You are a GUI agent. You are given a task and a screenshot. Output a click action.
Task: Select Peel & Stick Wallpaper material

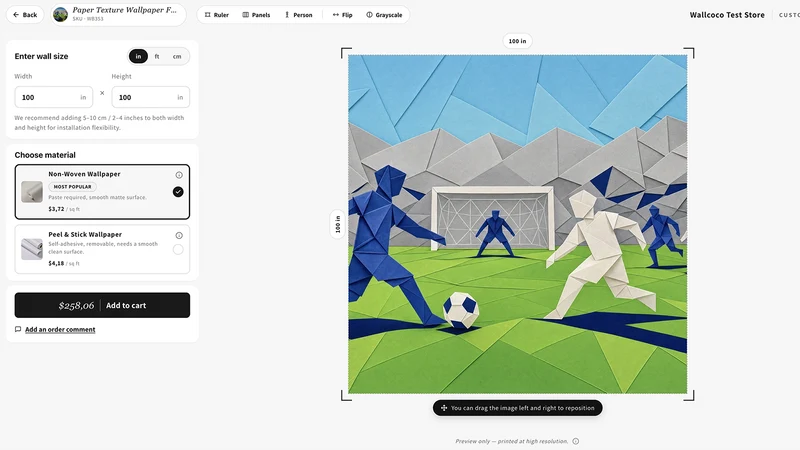tap(102, 249)
